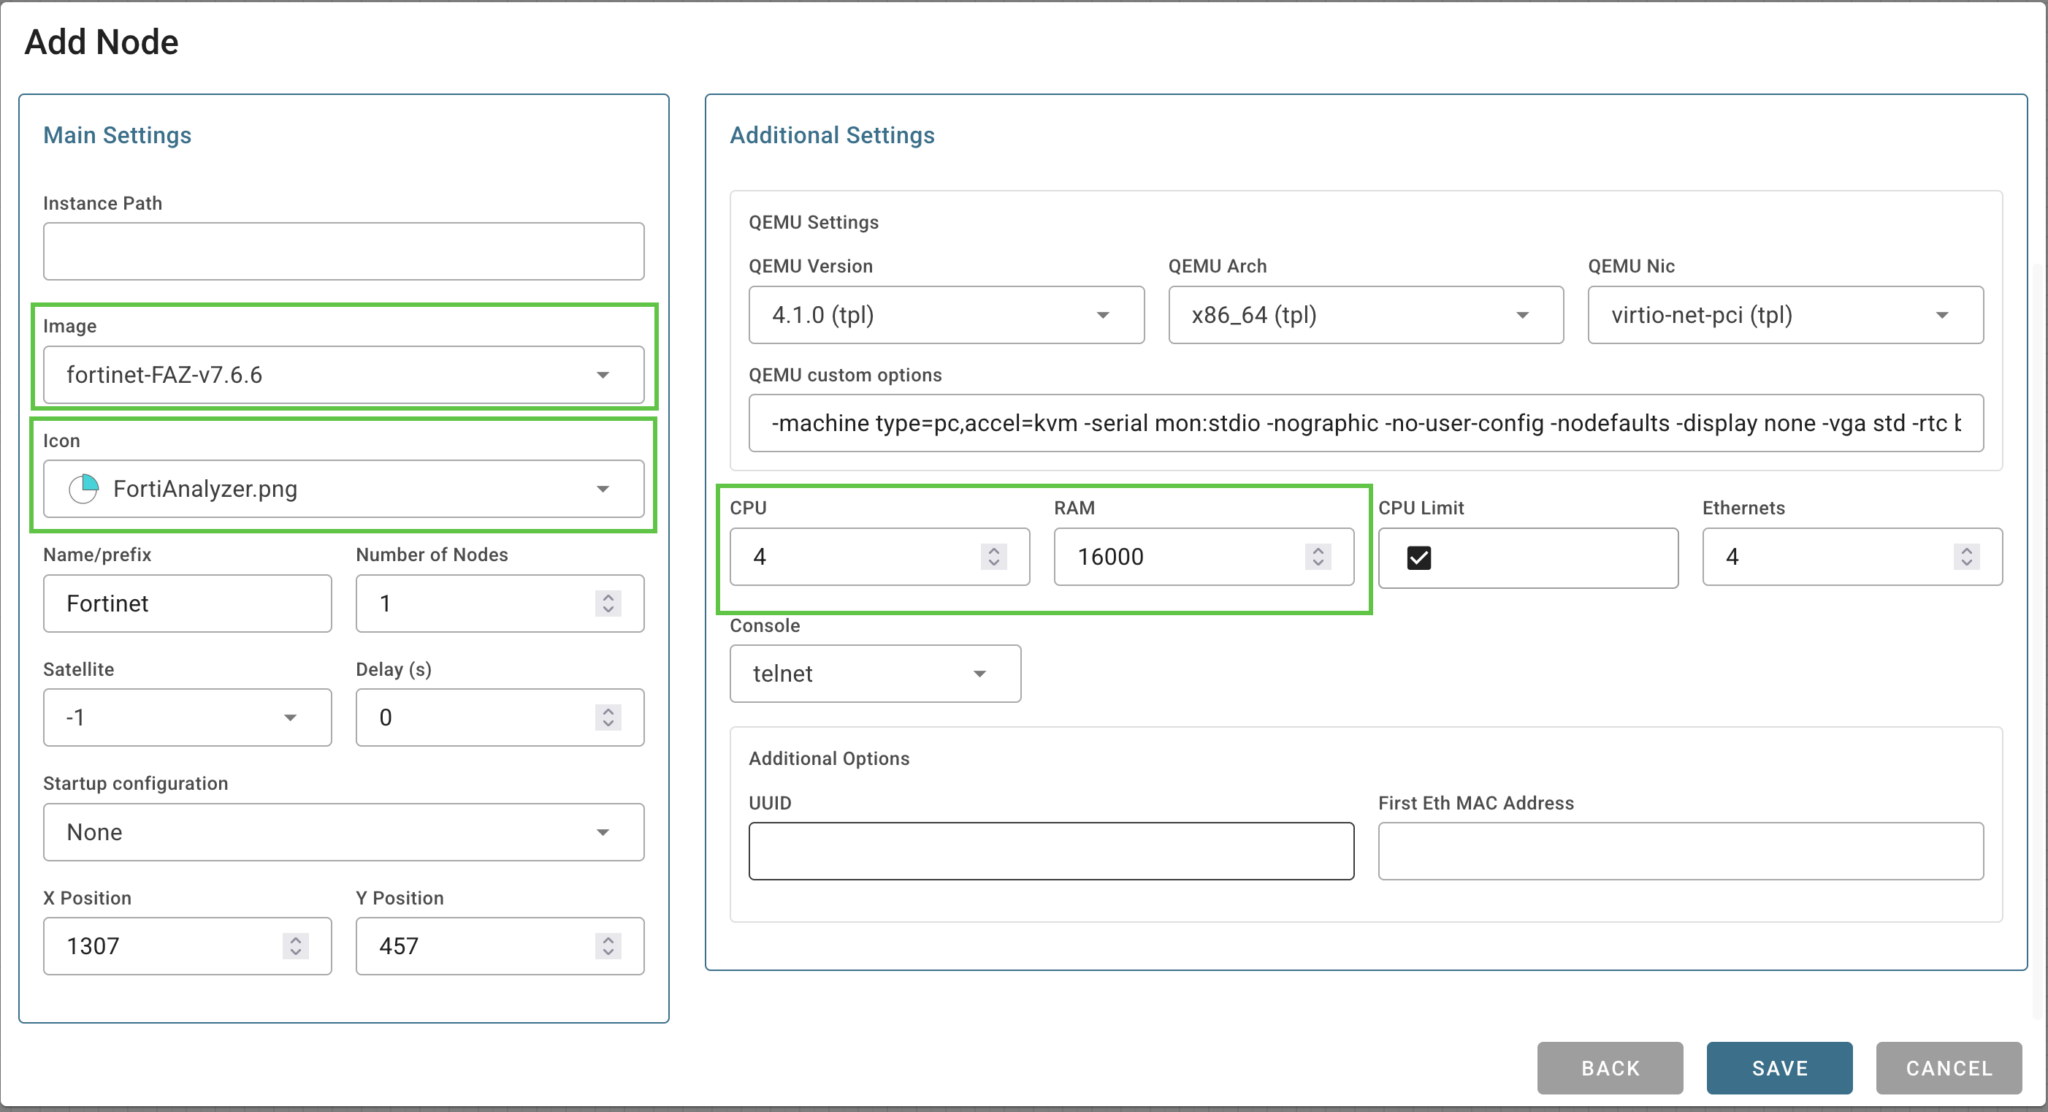
Task: Increase the Ethernets count stepper
Action: coord(1967,550)
